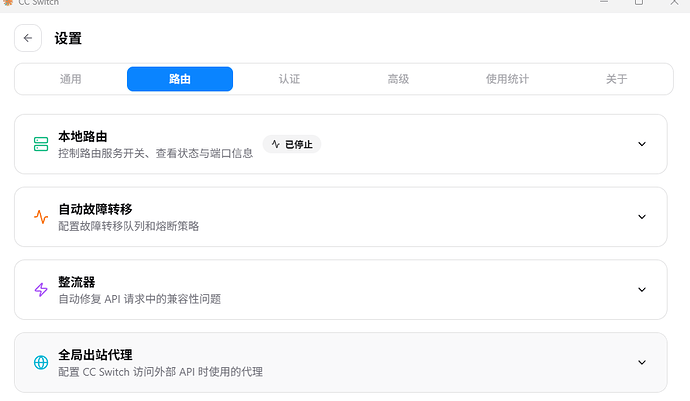The height and width of the screenshot is (401, 690).
Task: Select the 路由 tab
Action: pyautogui.click(x=180, y=79)
